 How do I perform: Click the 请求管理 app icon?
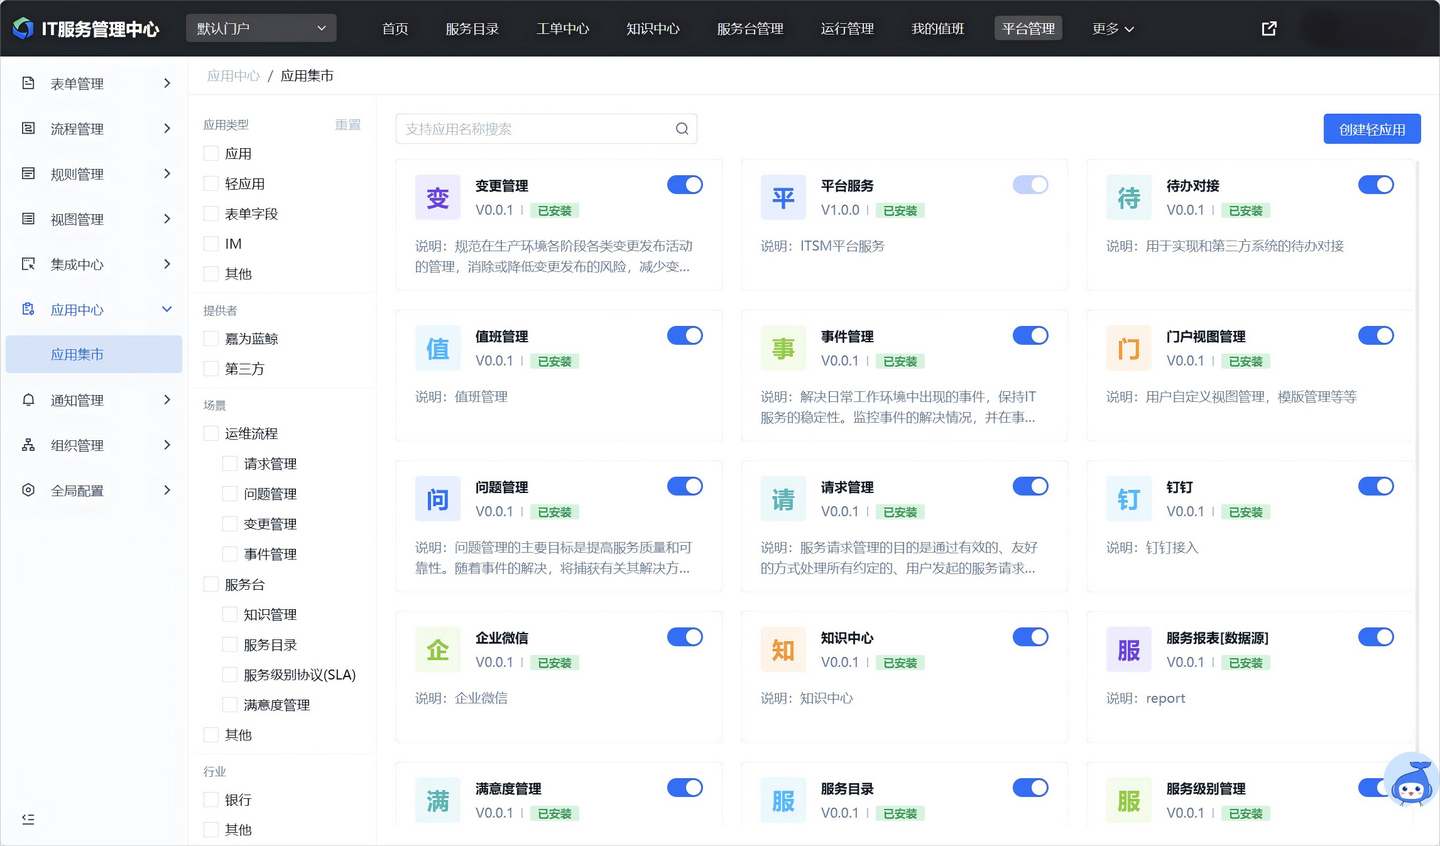click(x=783, y=499)
